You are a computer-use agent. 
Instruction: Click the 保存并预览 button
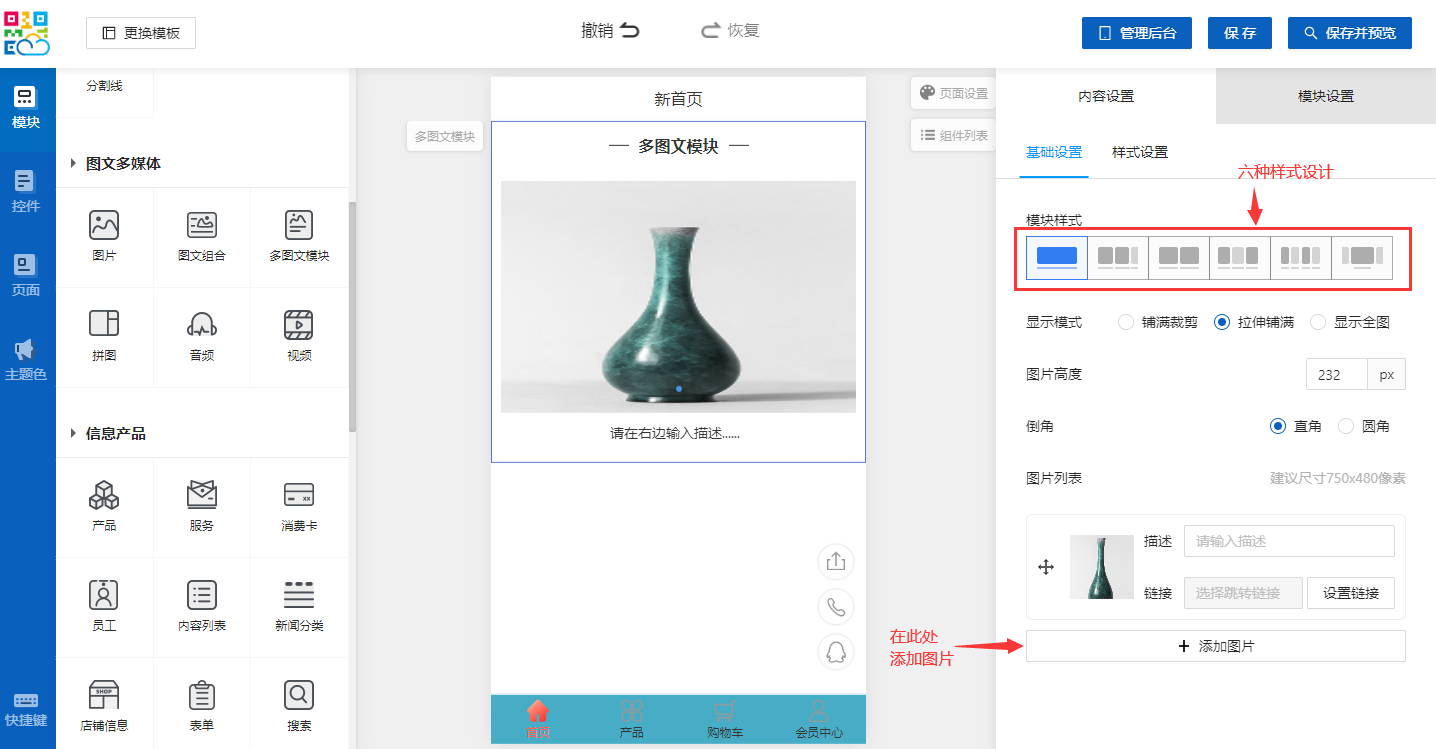(1349, 33)
